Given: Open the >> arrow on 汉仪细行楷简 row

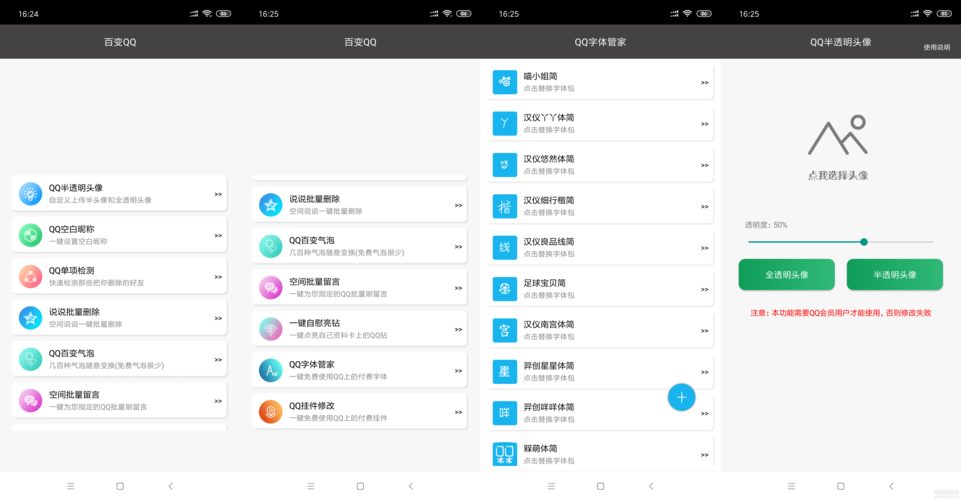Looking at the screenshot, I should pyautogui.click(x=705, y=206).
